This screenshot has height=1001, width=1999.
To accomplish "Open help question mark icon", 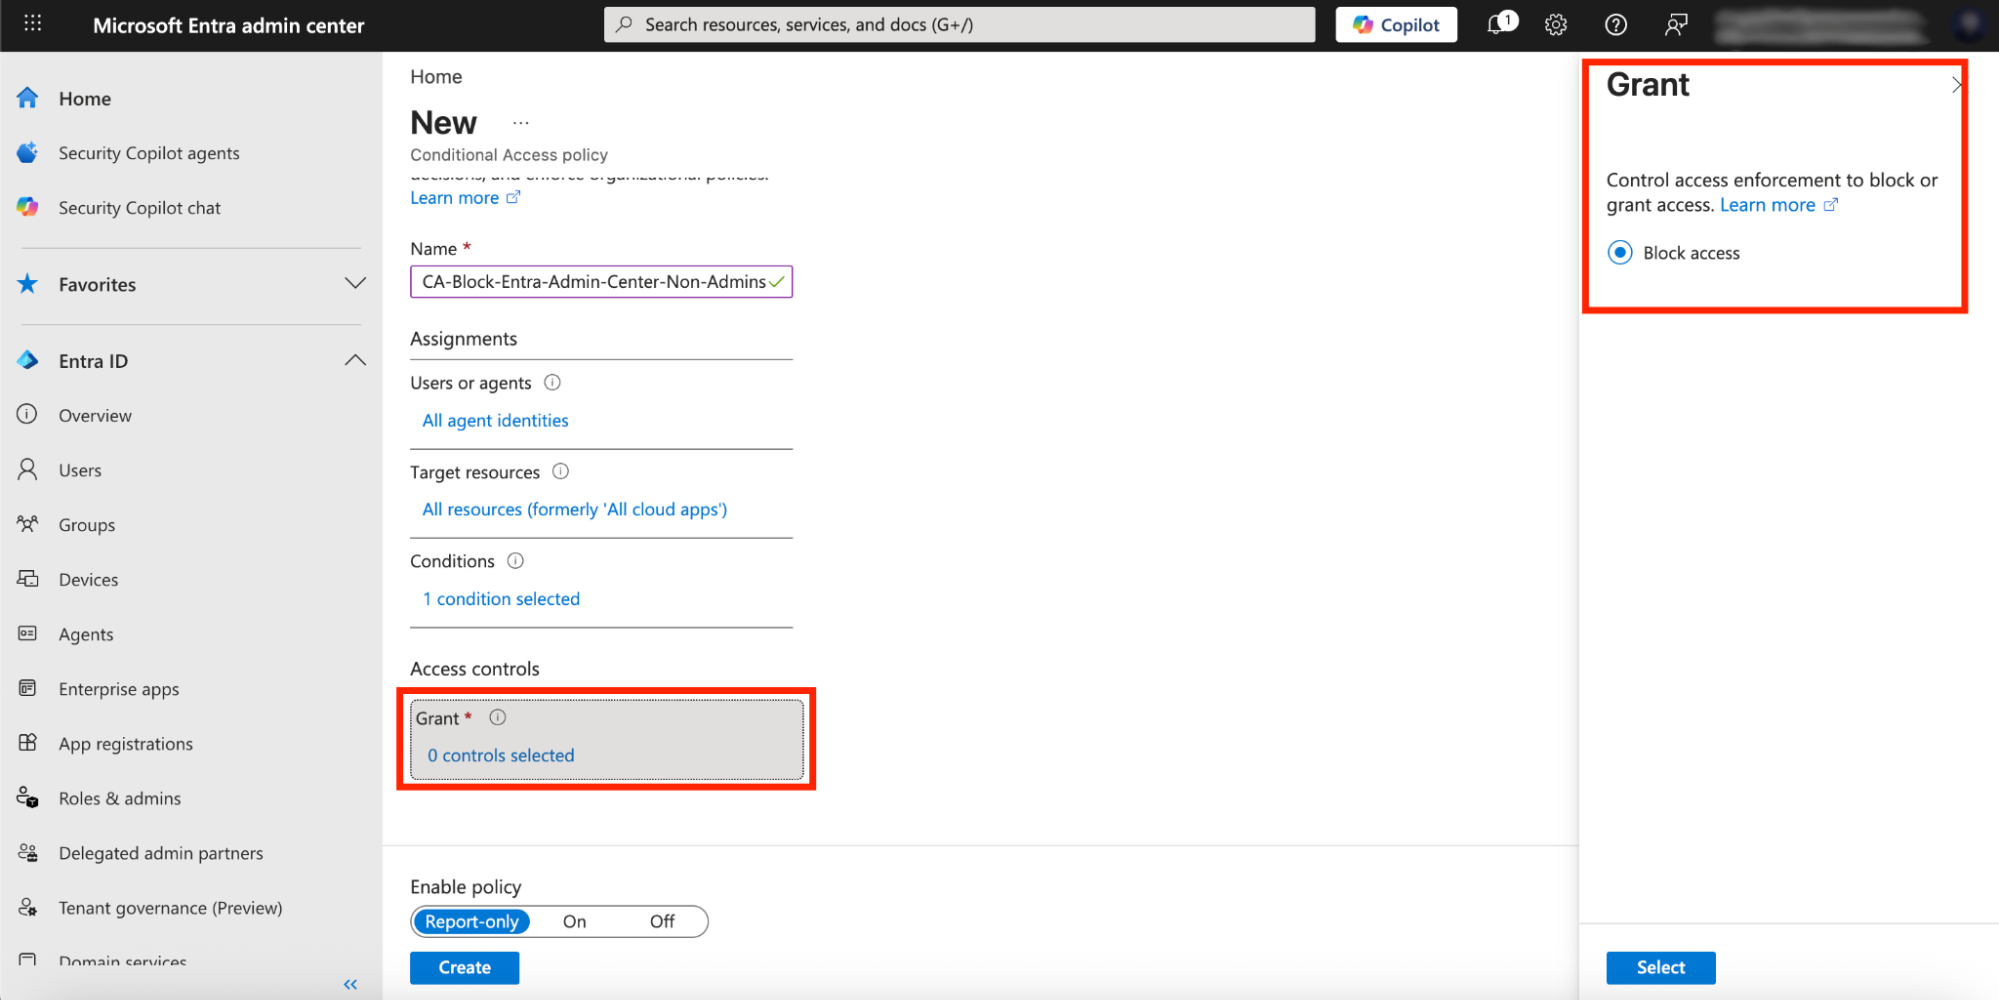I will [x=1615, y=25].
